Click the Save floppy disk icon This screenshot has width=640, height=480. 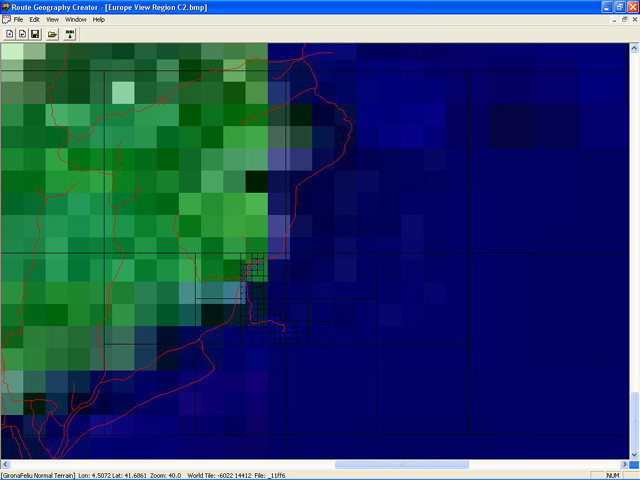pyautogui.click(x=34, y=33)
